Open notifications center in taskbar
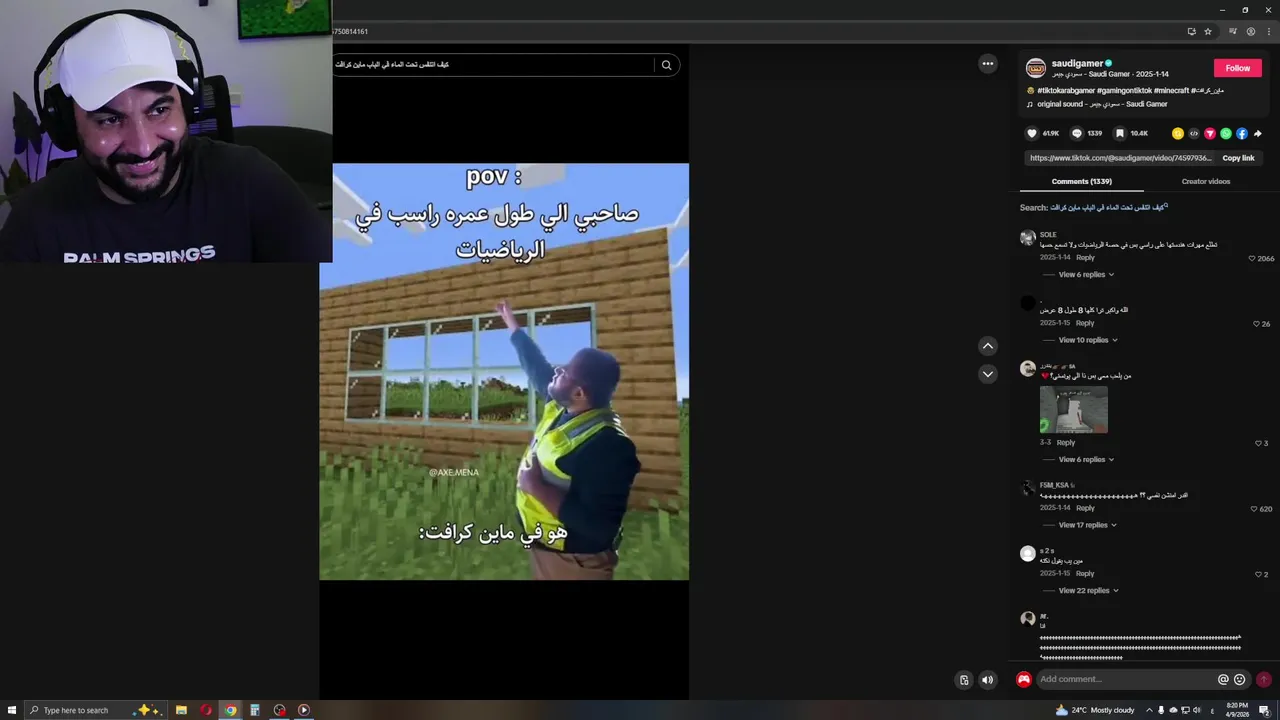 [1264, 710]
